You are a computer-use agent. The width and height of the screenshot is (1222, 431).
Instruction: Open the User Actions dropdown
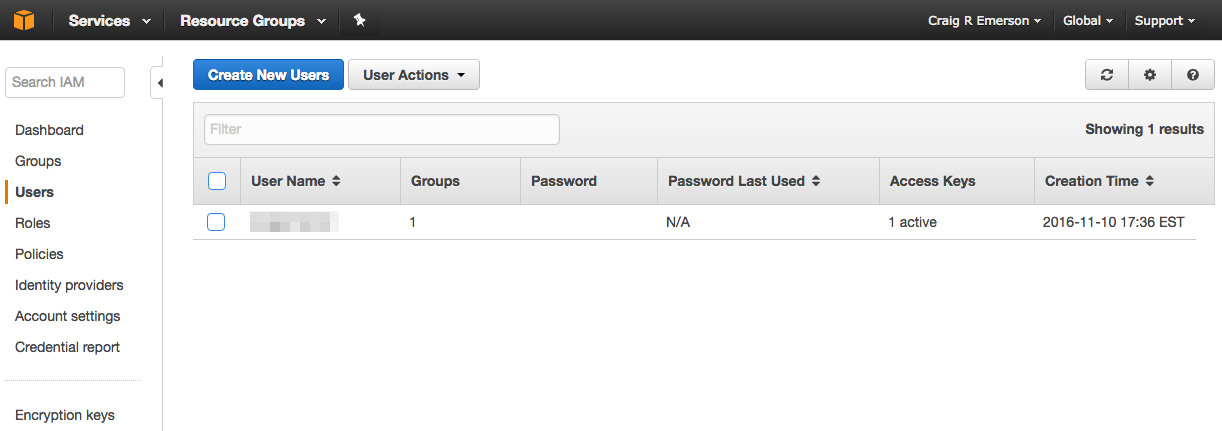tap(414, 75)
